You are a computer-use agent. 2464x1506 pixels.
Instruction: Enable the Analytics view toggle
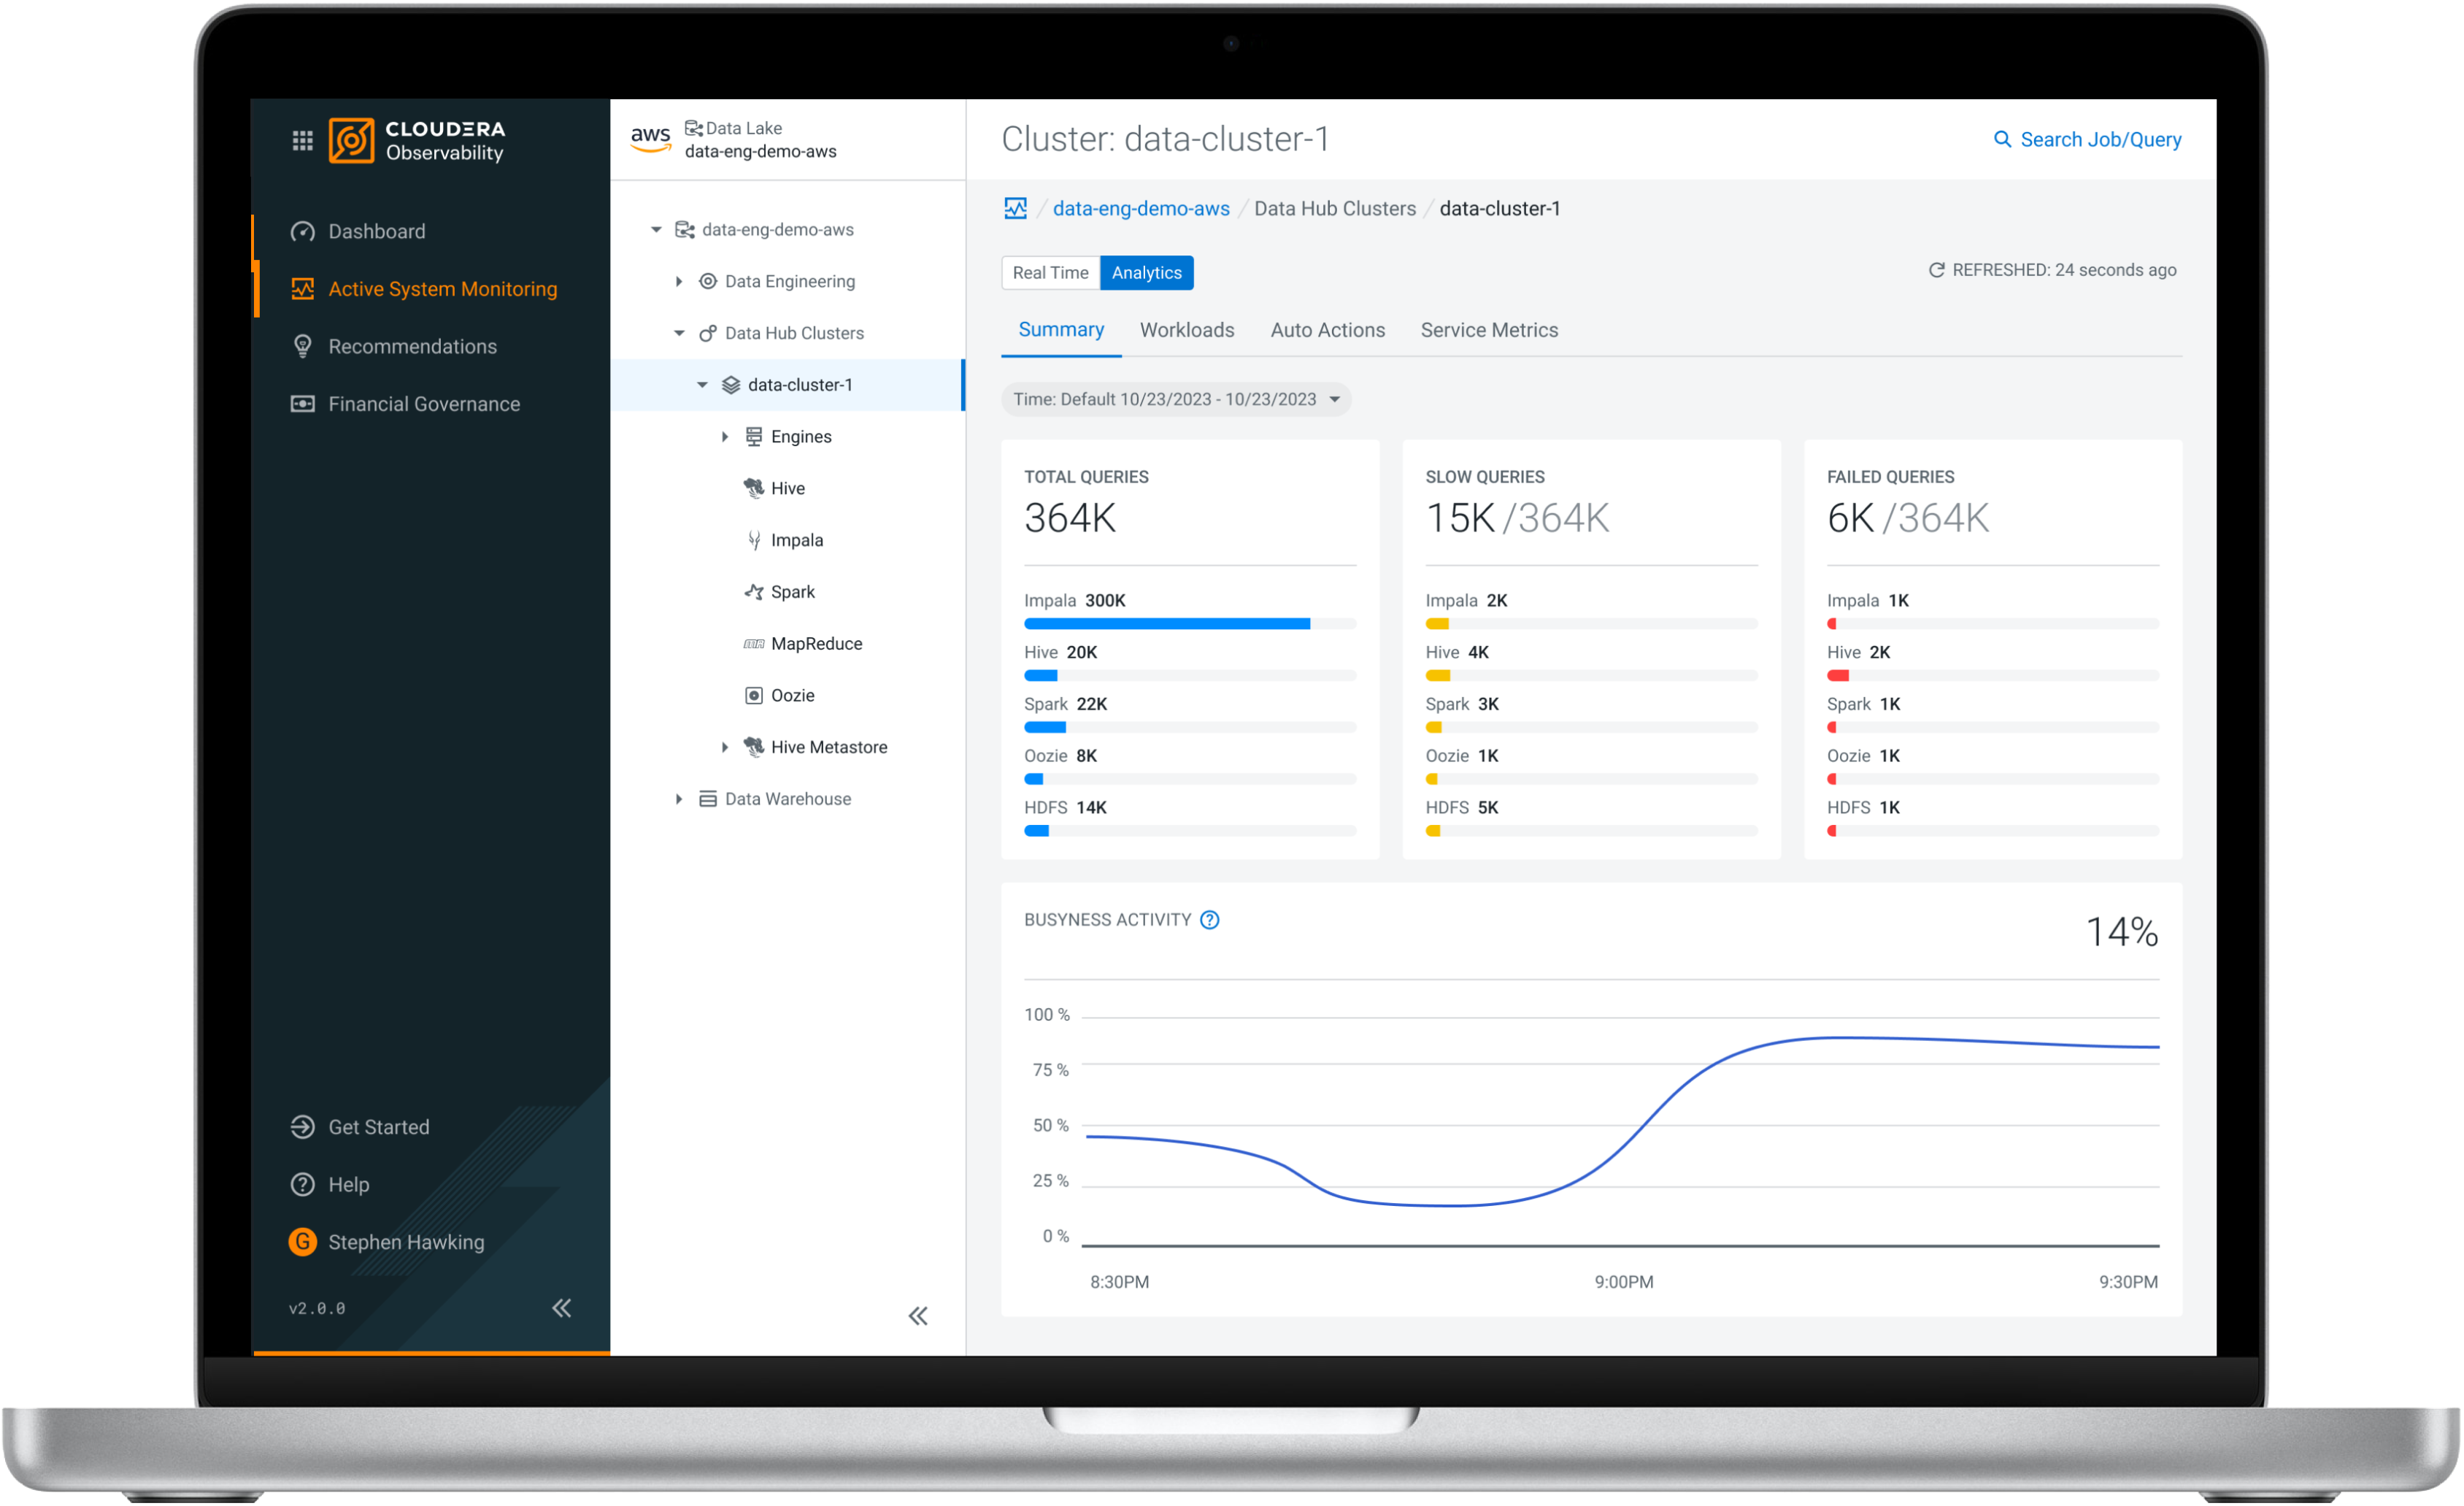pyautogui.click(x=1146, y=272)
